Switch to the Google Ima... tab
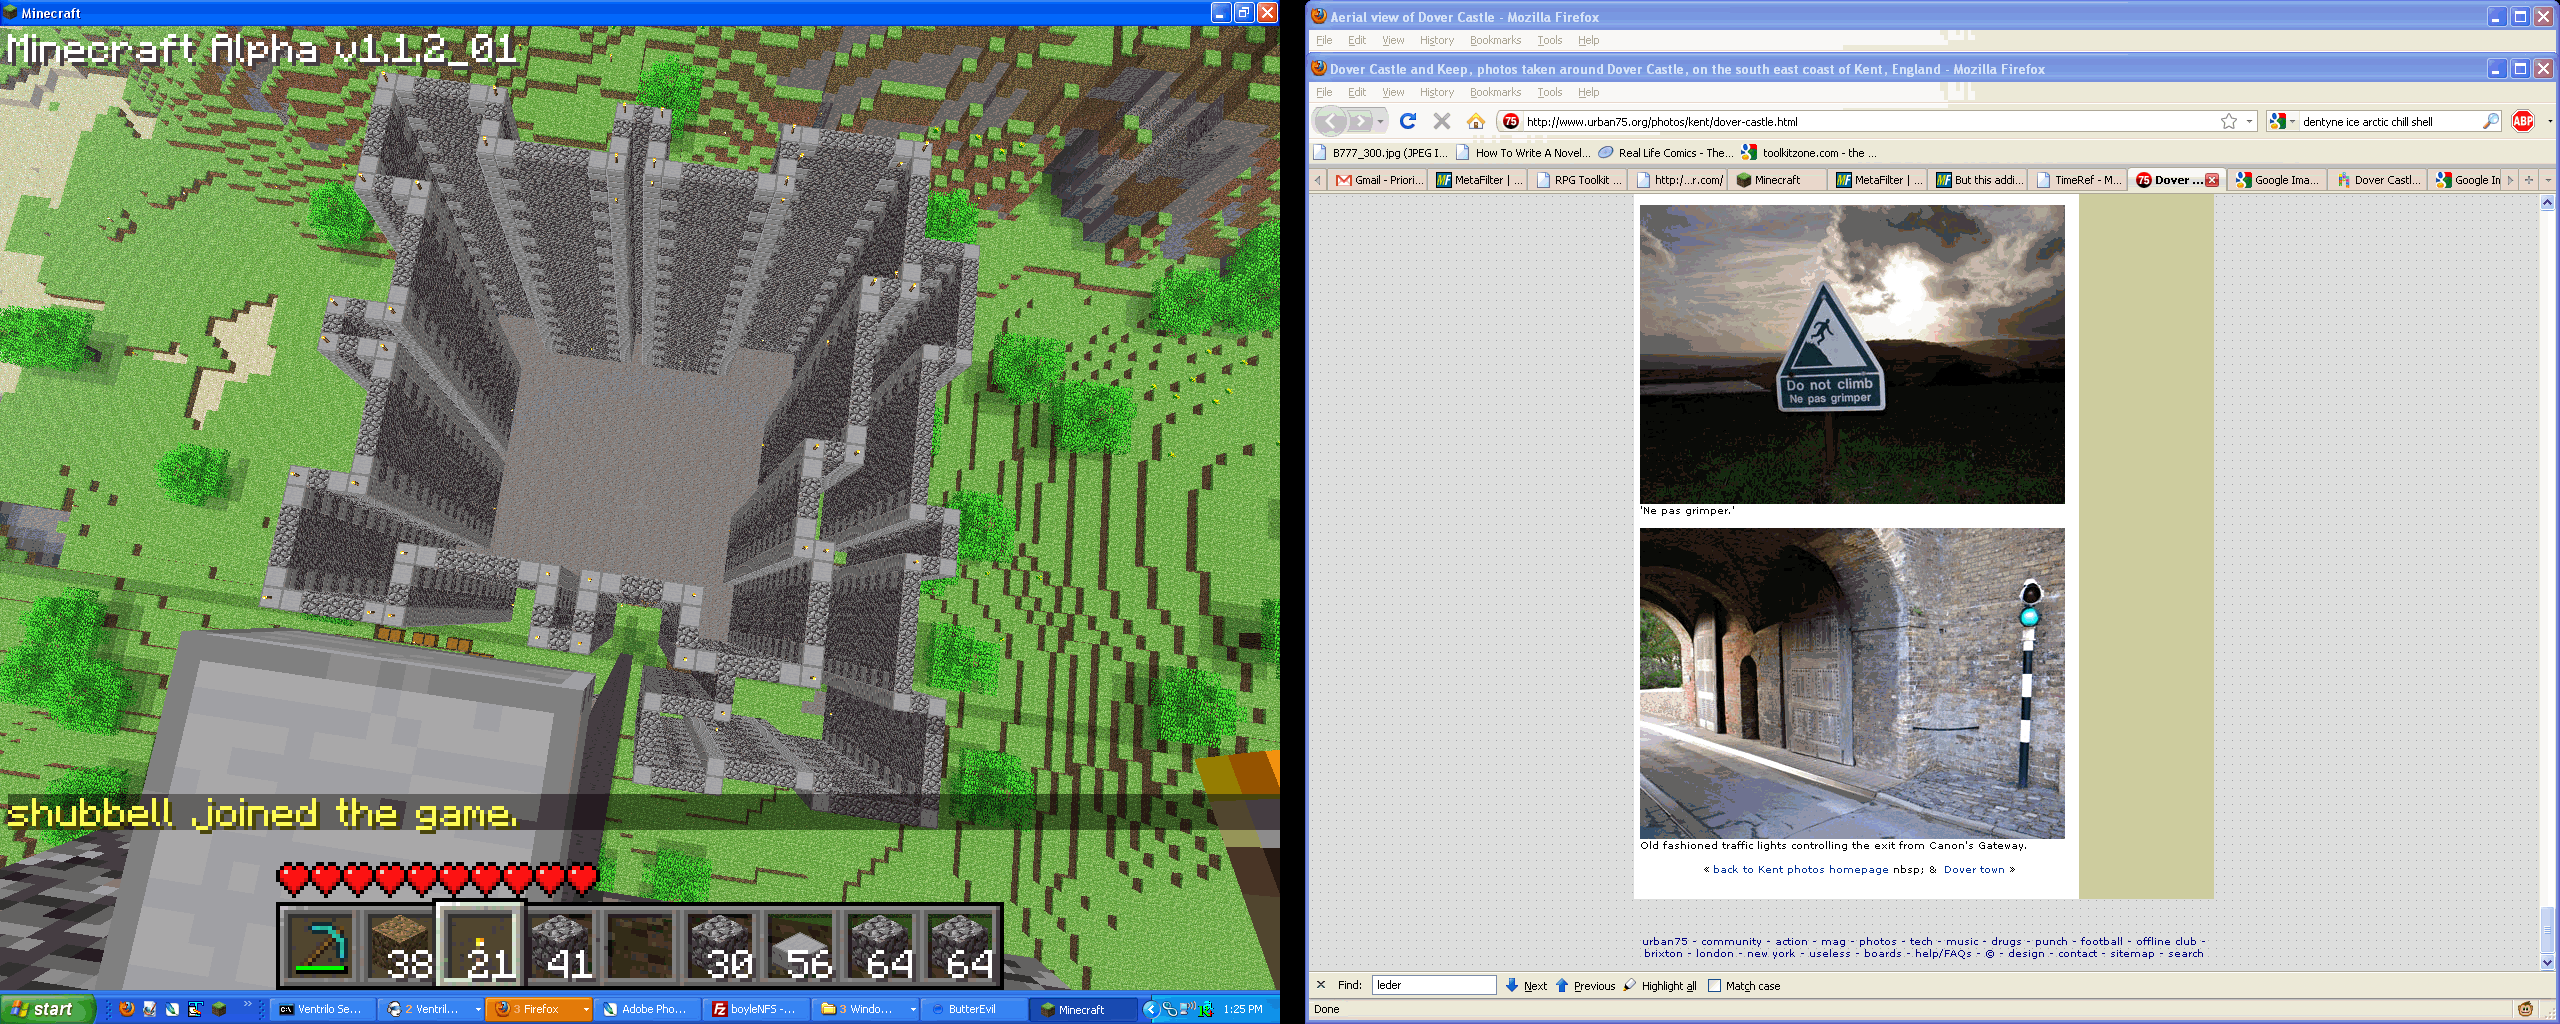Image resolution: width=2560 pixels, height=1024 pixels. click(x=2278, y=180)
